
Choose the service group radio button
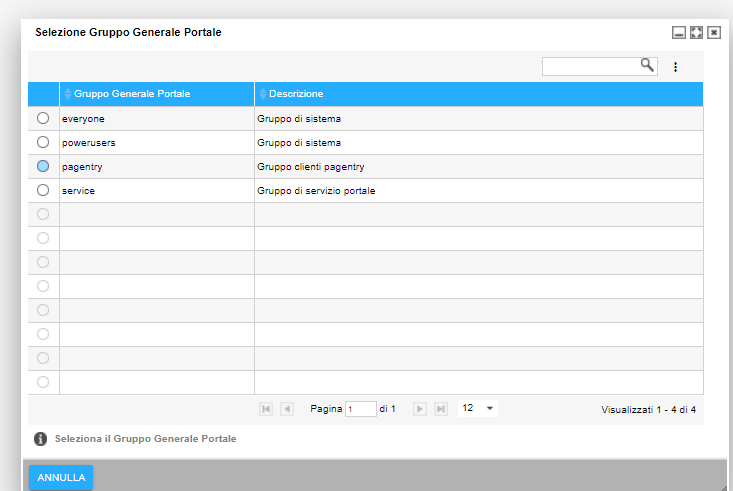[x=43, y=190]
